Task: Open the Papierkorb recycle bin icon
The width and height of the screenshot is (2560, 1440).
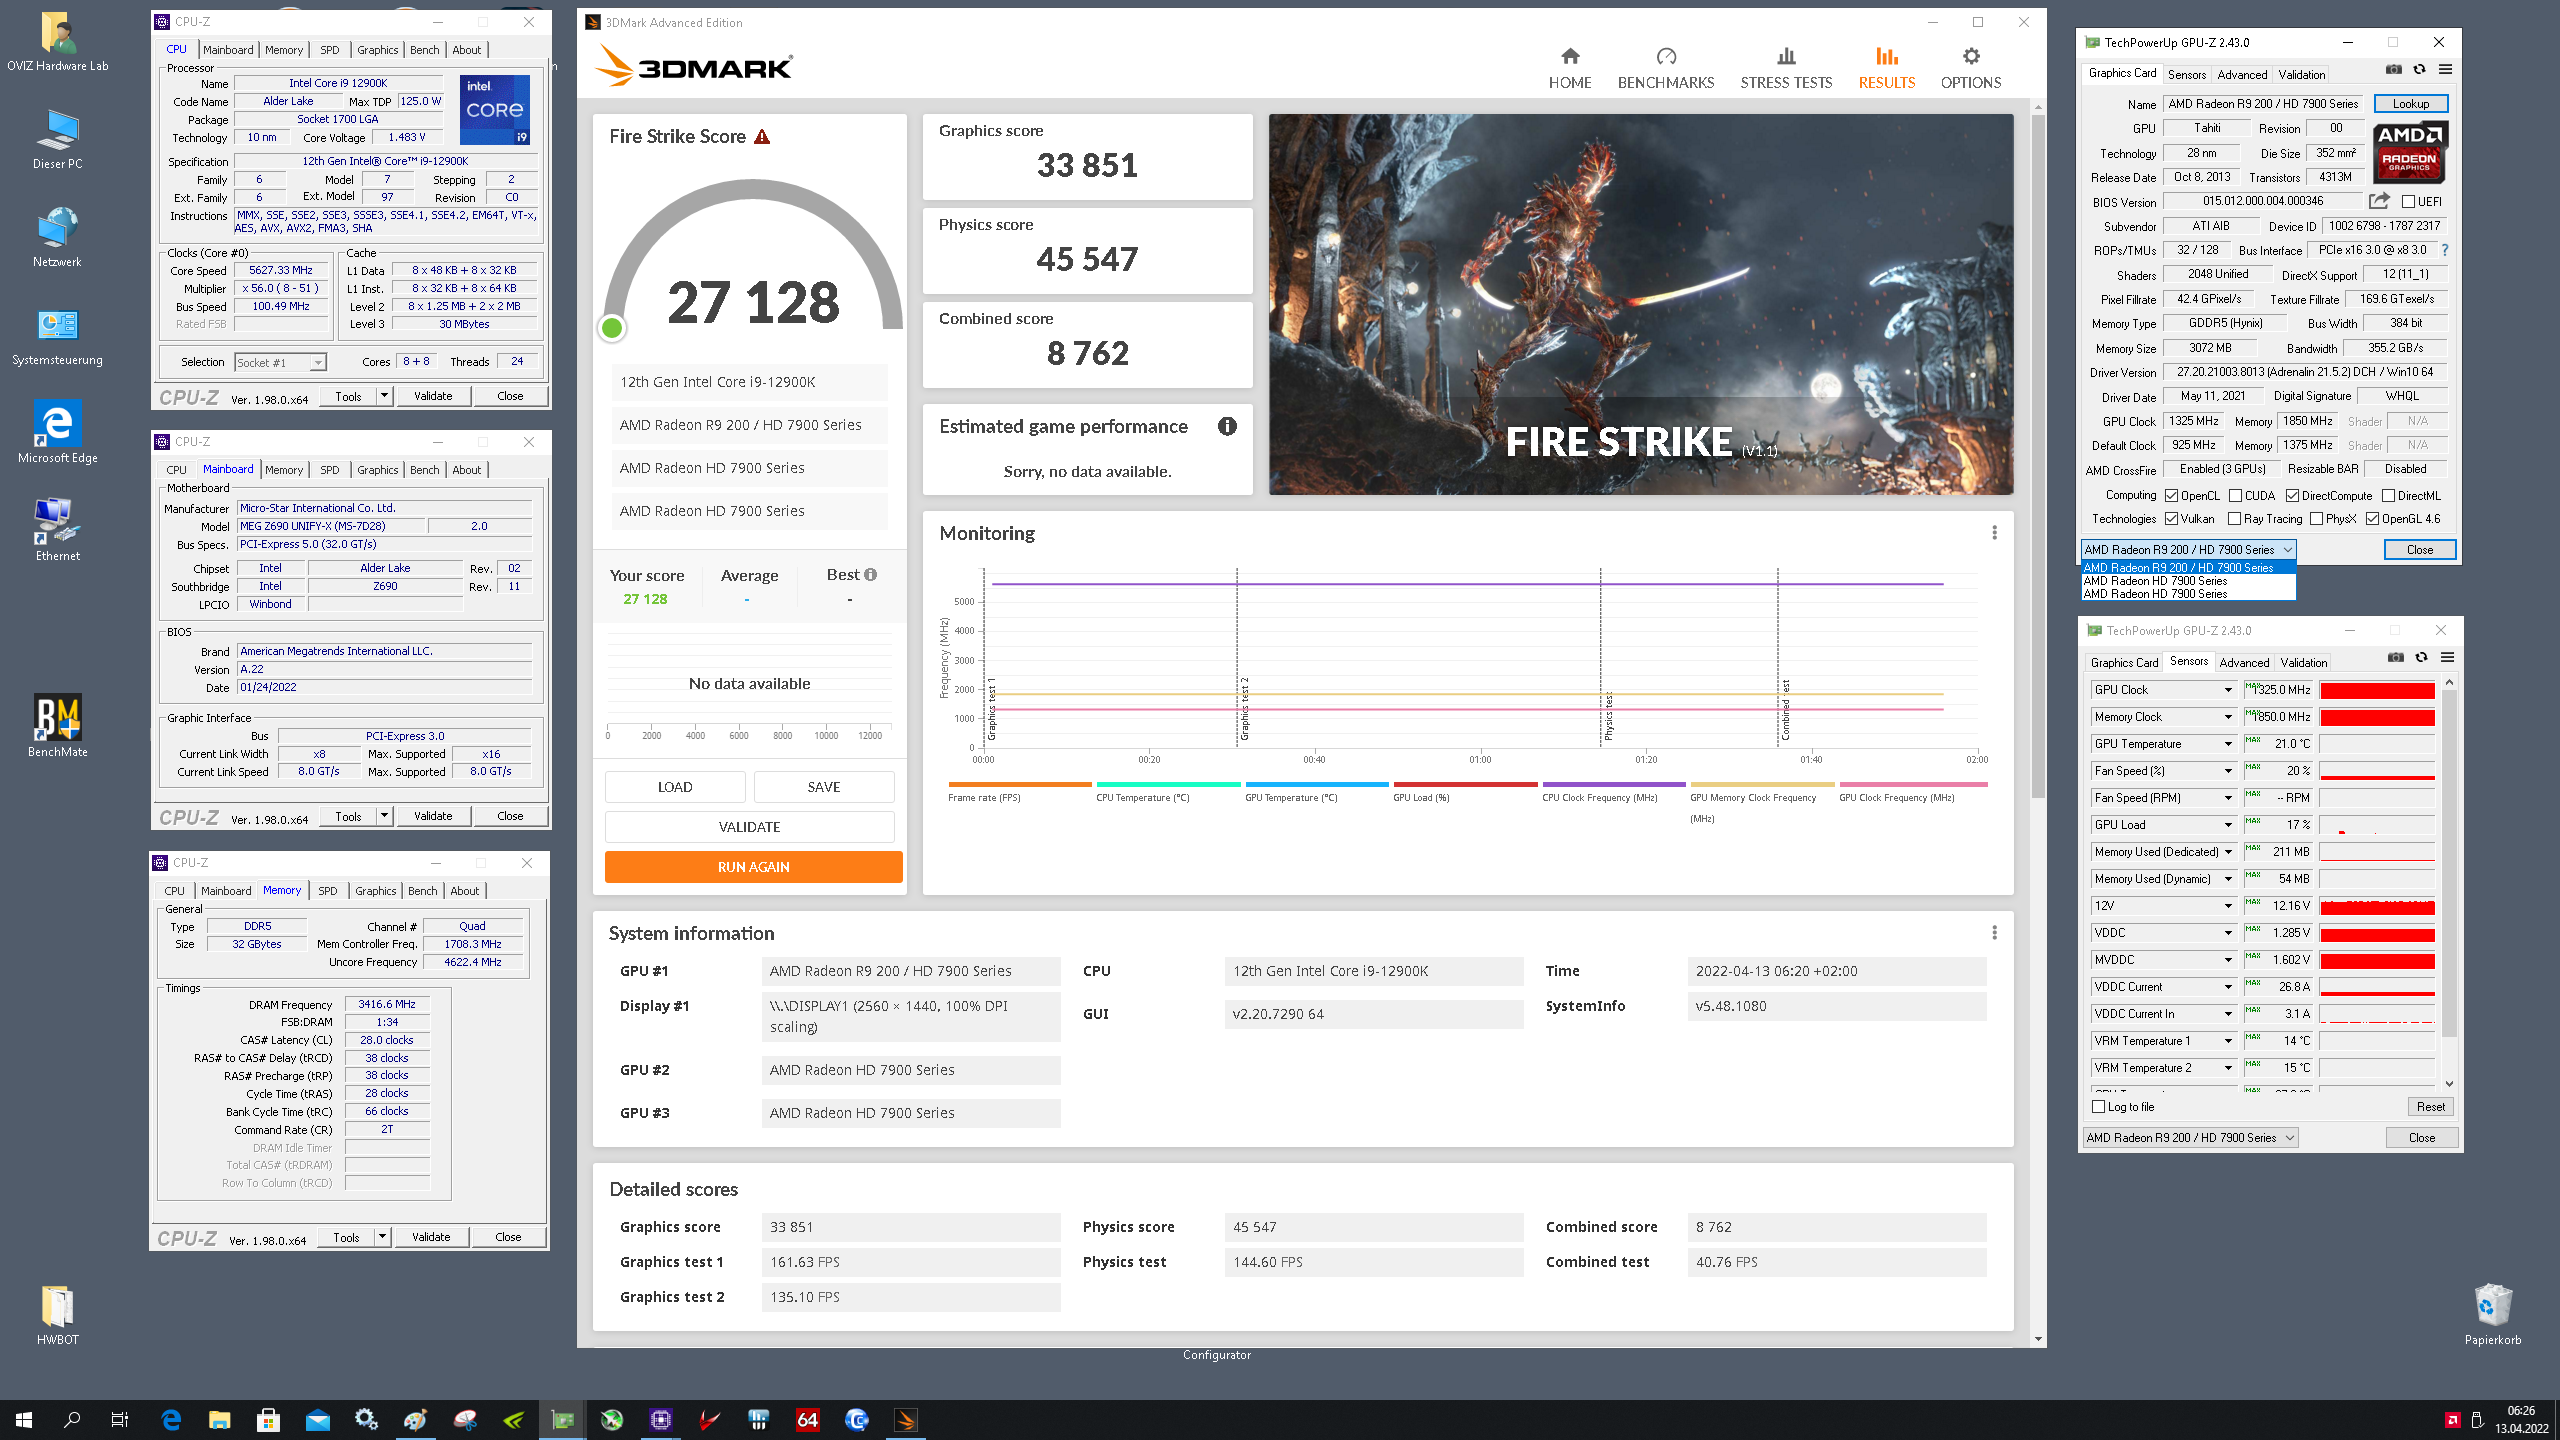Action: tap(2492, 1314)
